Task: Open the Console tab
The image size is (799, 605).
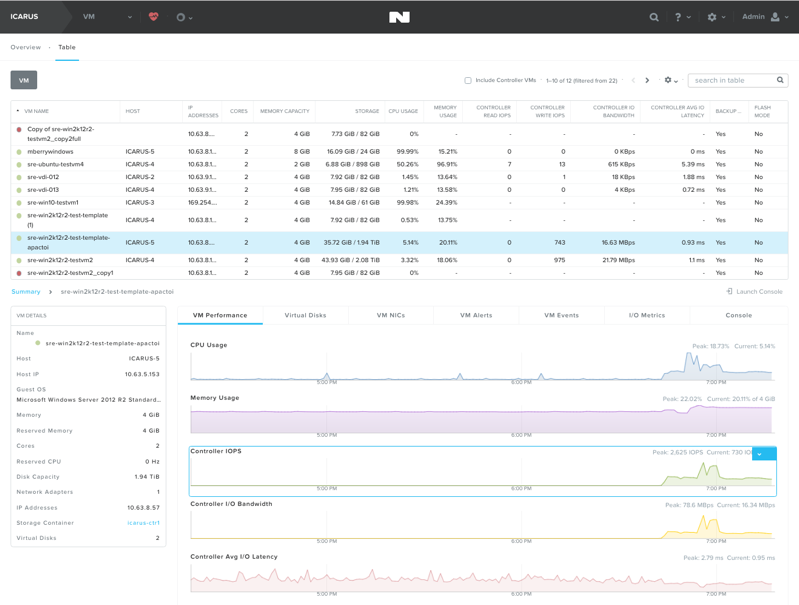Action: pos(738,315)
